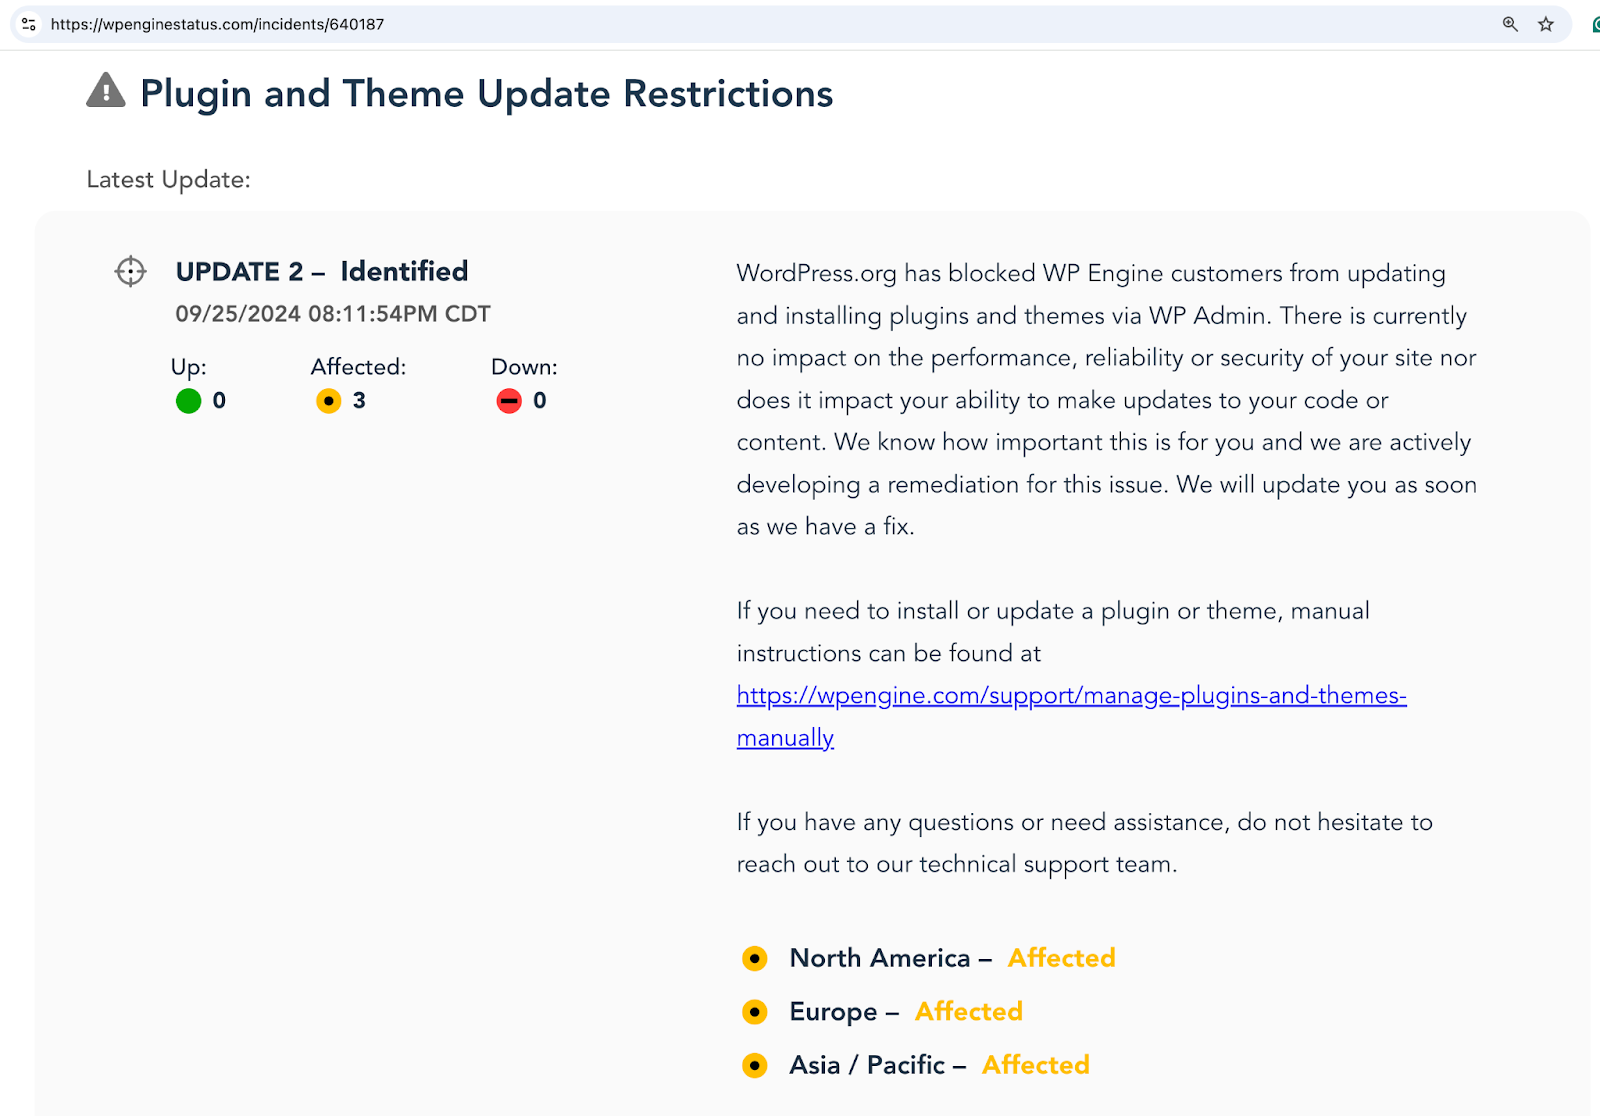This screenshot has height=1116, width=1600.
Task: Click the site info icon in address bar
Action: click(29, 24)
